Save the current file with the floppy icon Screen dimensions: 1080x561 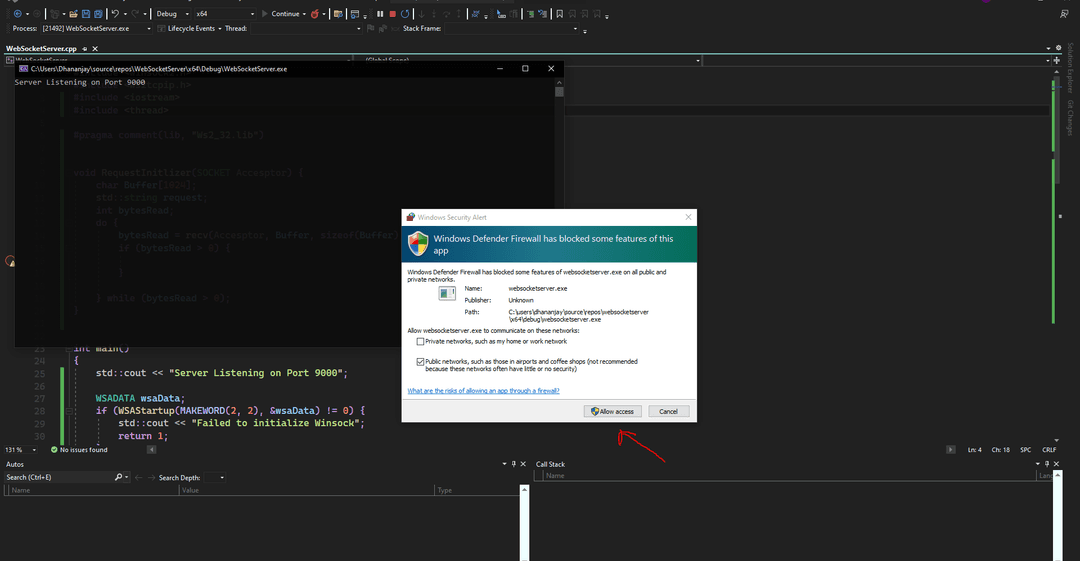click(85, 14)
